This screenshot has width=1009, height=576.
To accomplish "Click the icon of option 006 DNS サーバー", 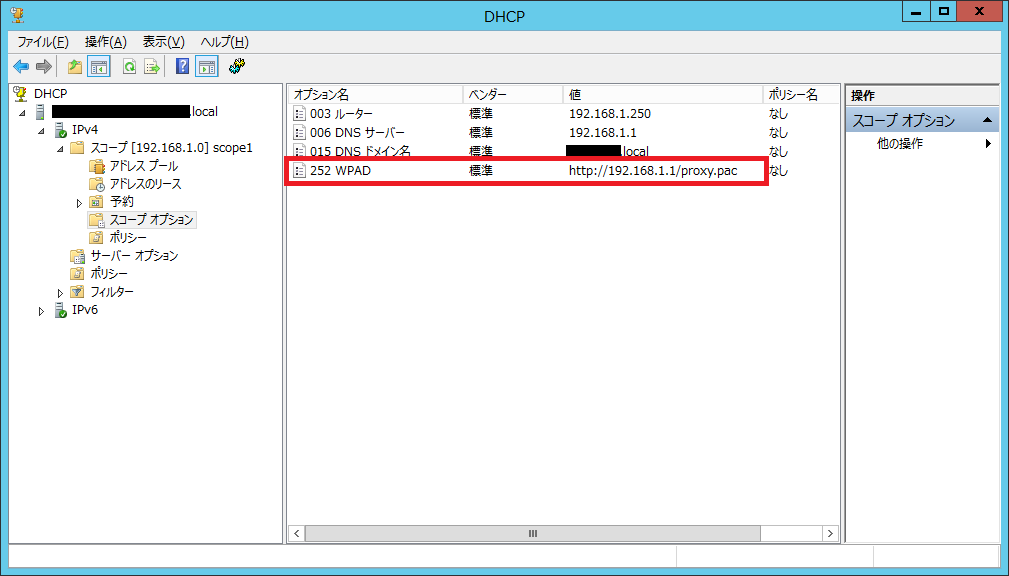I will point(299,133).
